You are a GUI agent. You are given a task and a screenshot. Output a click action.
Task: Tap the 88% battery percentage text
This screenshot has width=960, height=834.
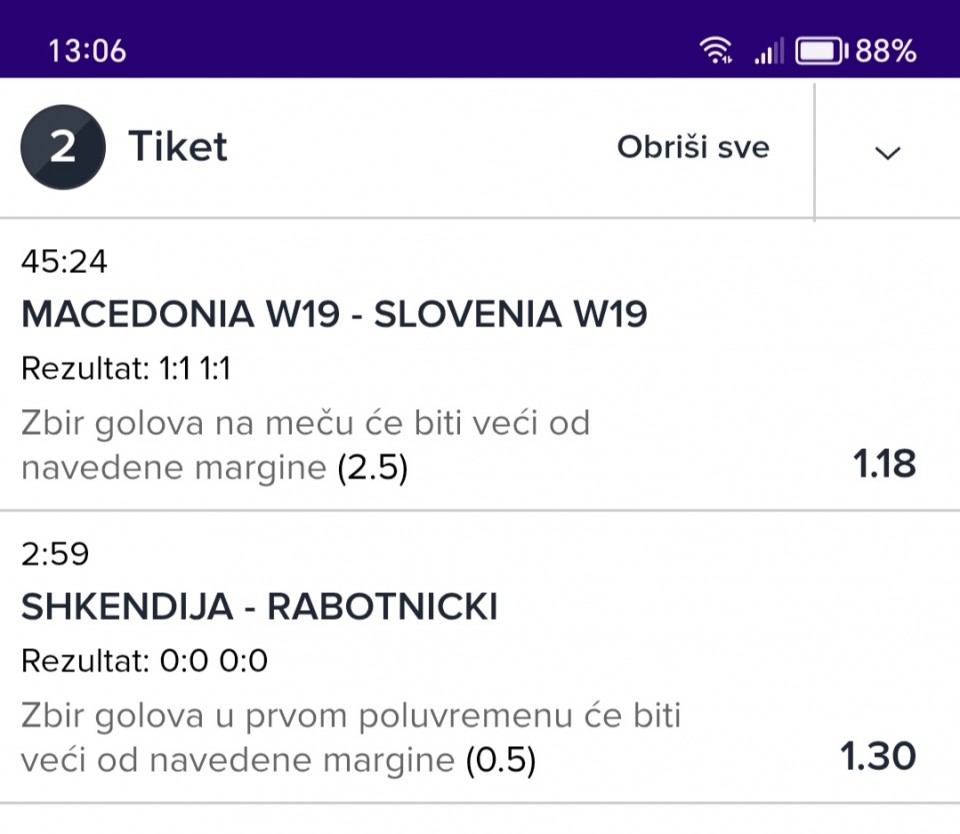[886, 51]
